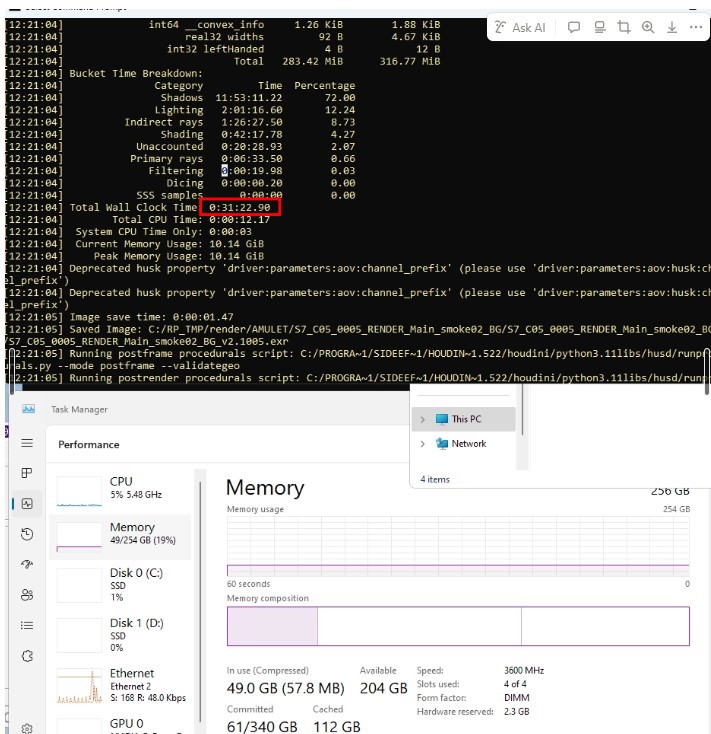Click the CPU mini graph thumbnail

click(x=79, y=491)
